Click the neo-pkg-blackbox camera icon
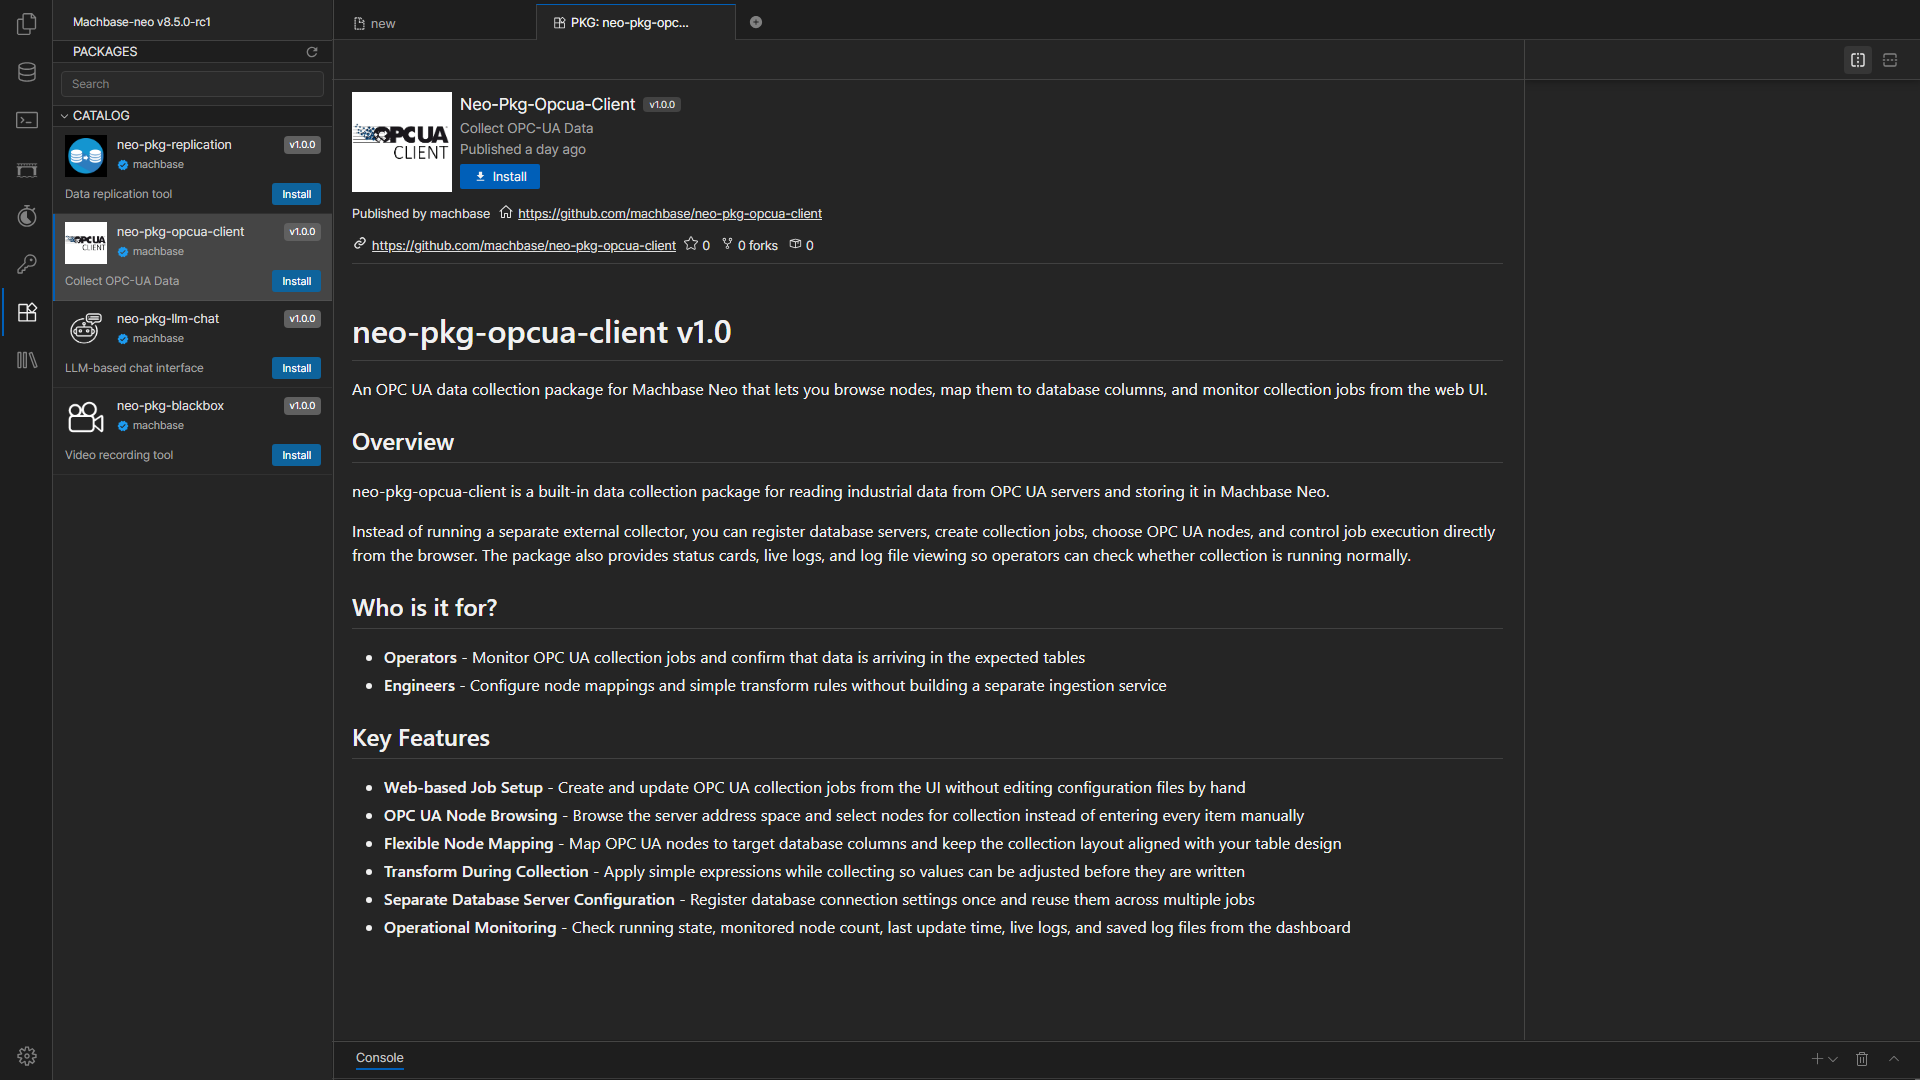This screenshot has width=1920, height=1080. coord(86,417)
